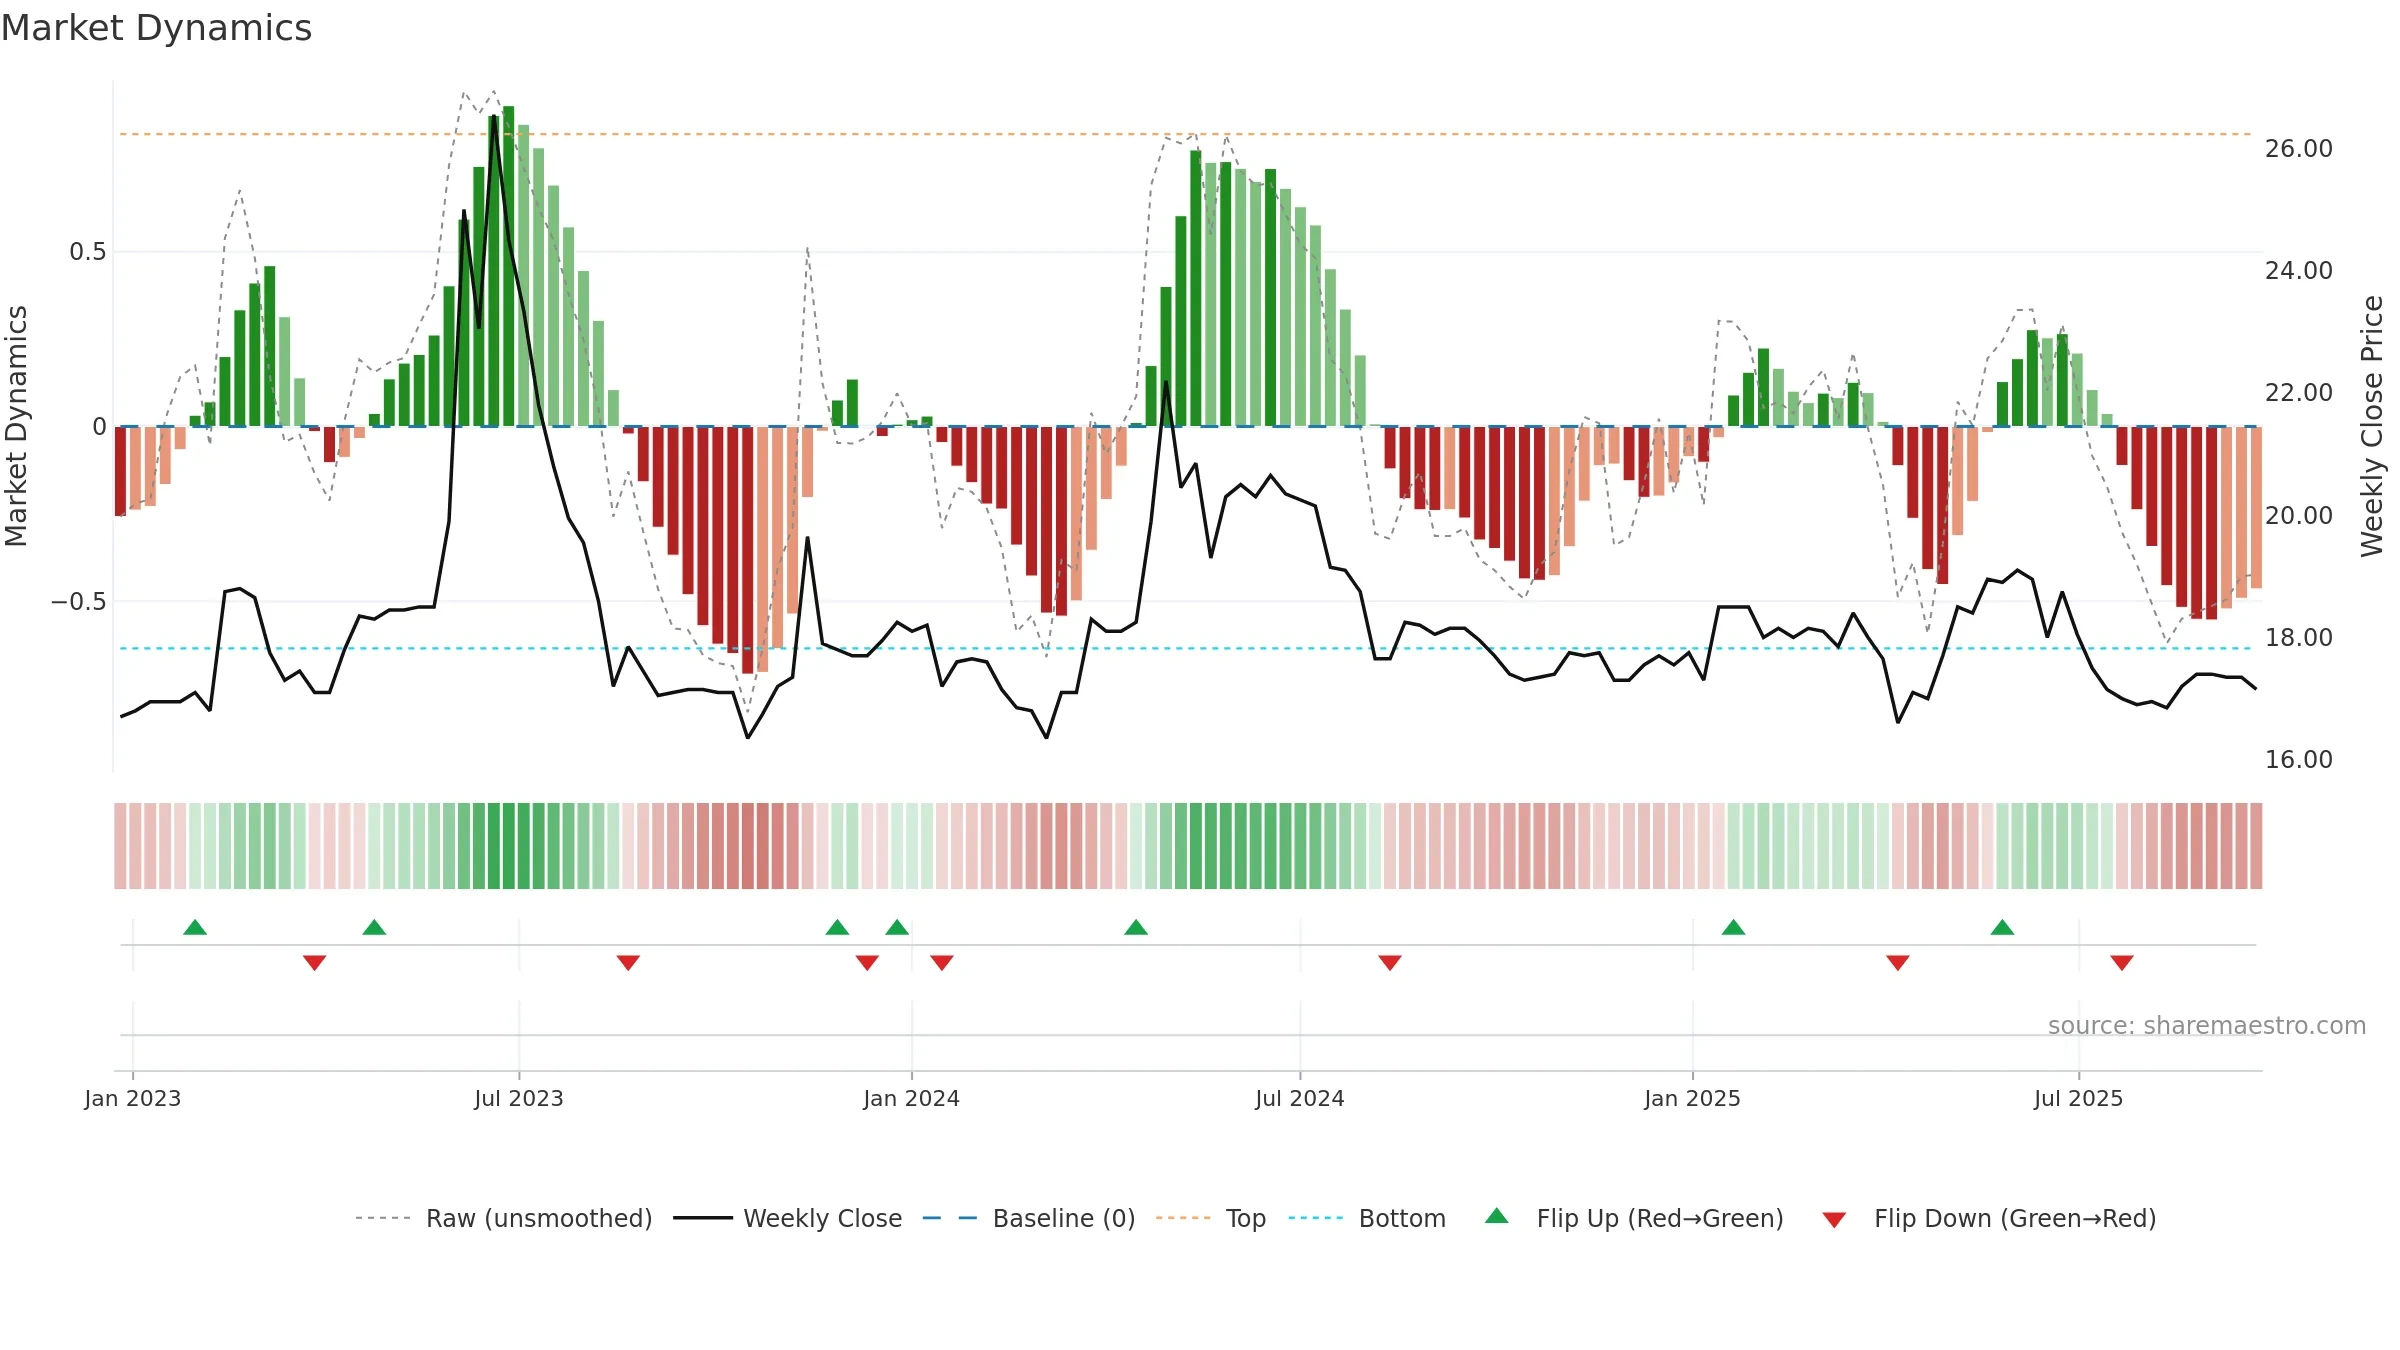Select the flip-down marker just after Jul 2025
This screenshot has height=1350, width=2400.
(2122, 963)
